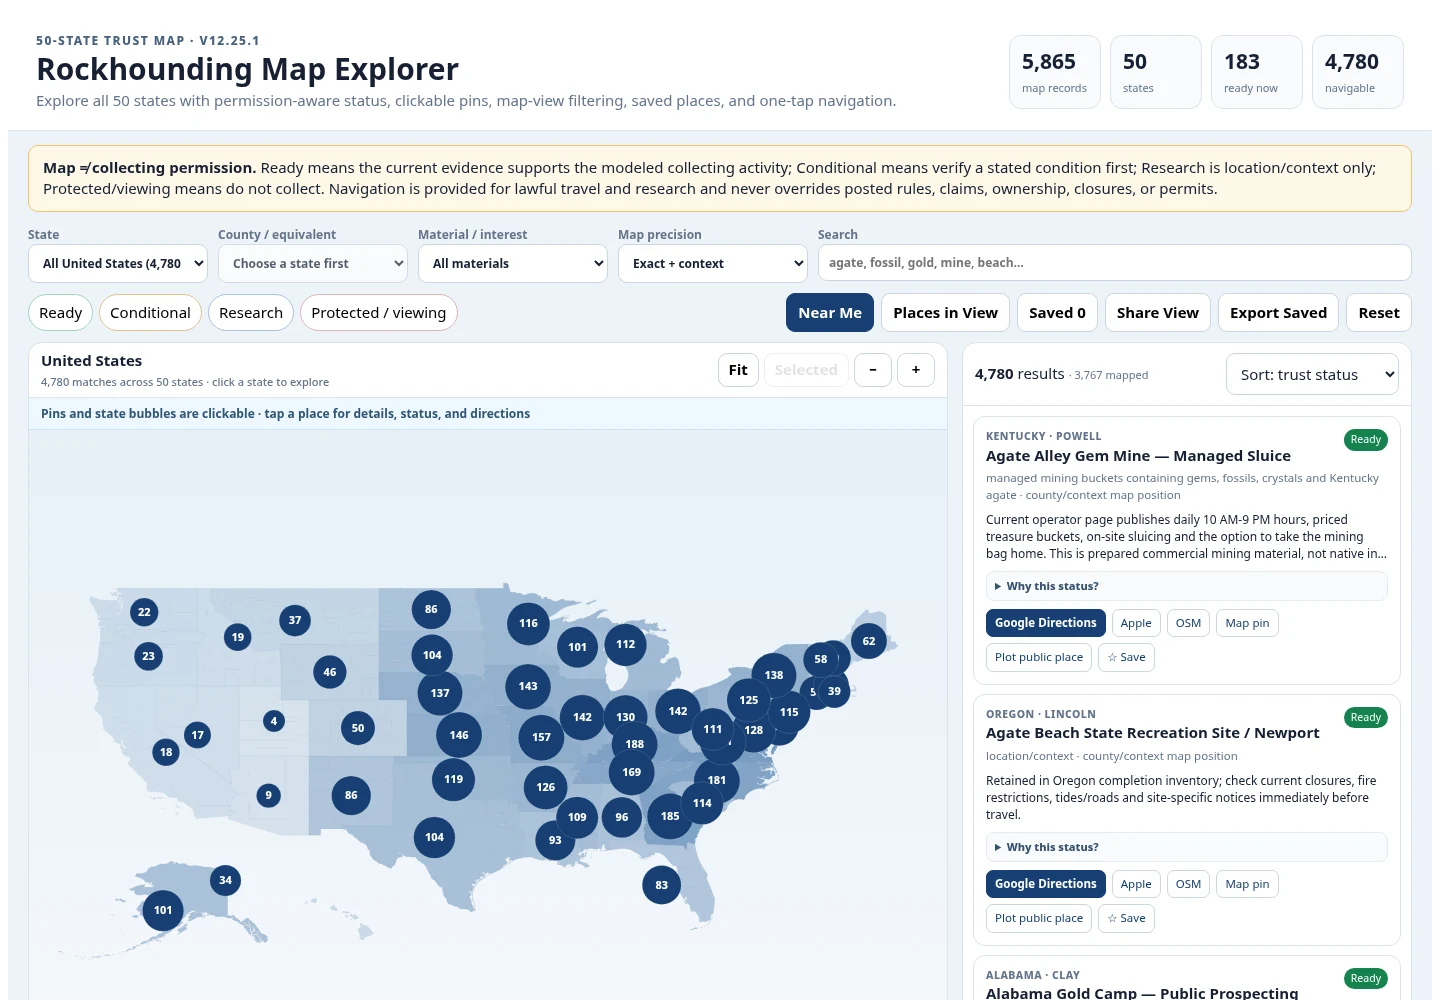The height and width of the screenshot is (1000, 1440).
Task: Open the State dropdown
Action: 118,264
